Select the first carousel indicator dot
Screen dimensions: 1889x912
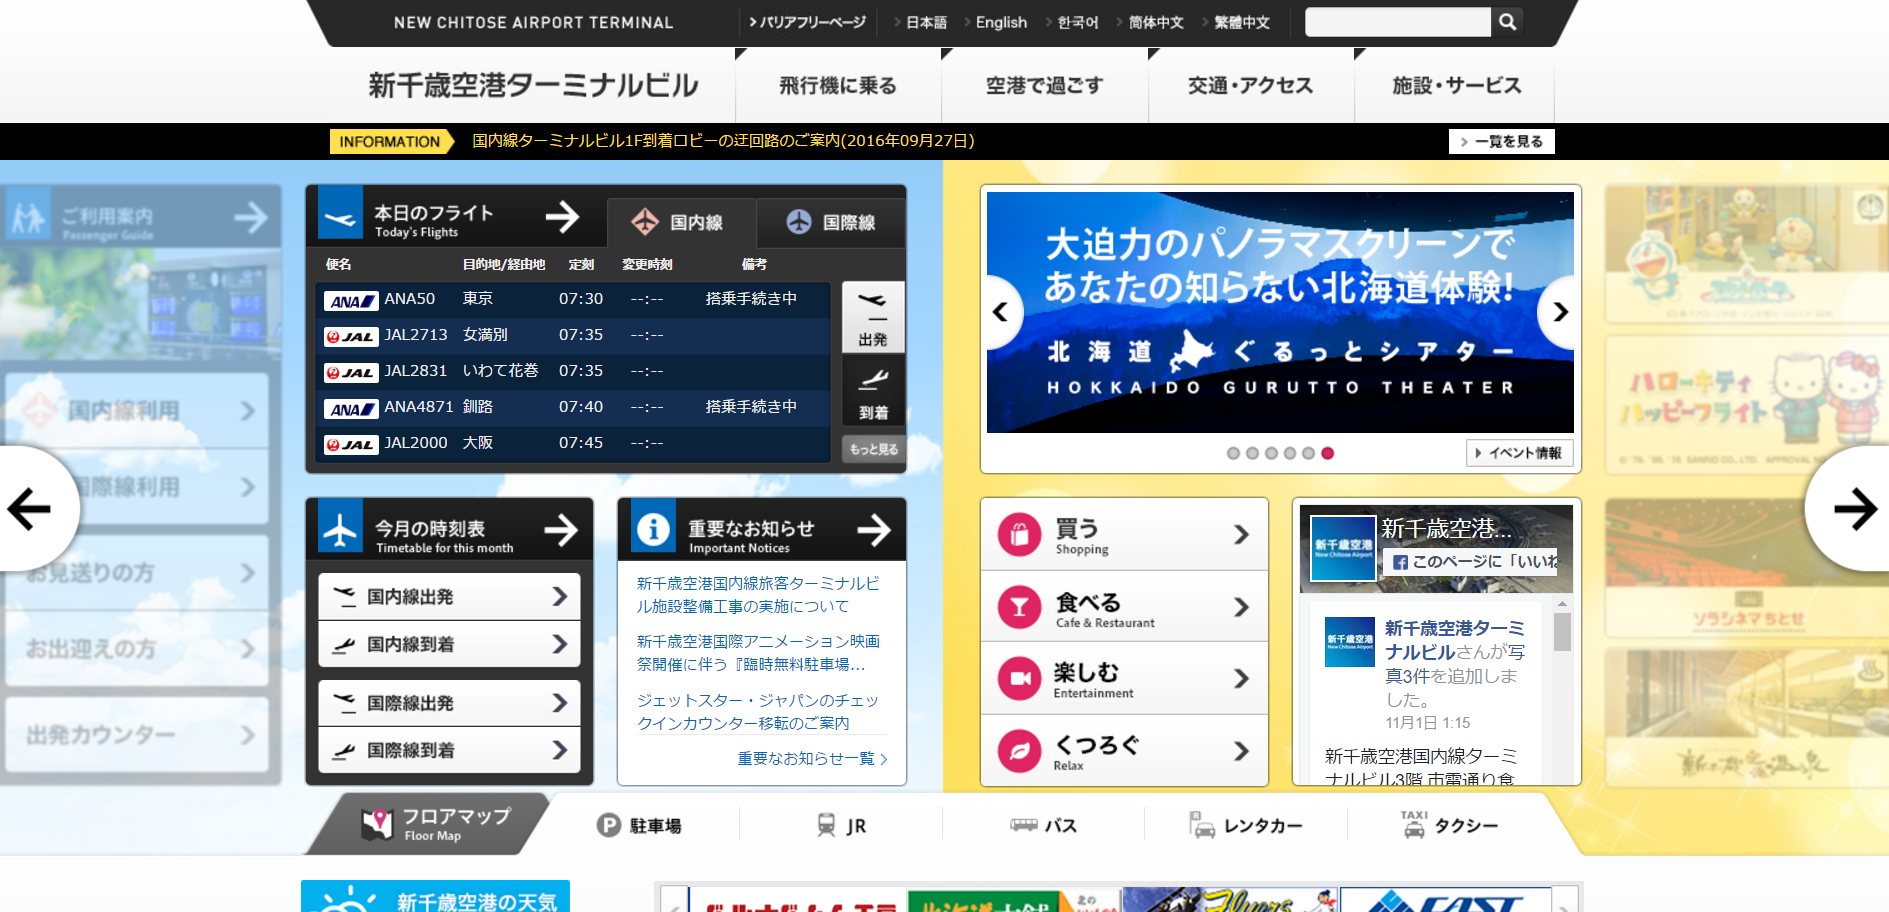pyautogui.click(x=1233, y=453)
